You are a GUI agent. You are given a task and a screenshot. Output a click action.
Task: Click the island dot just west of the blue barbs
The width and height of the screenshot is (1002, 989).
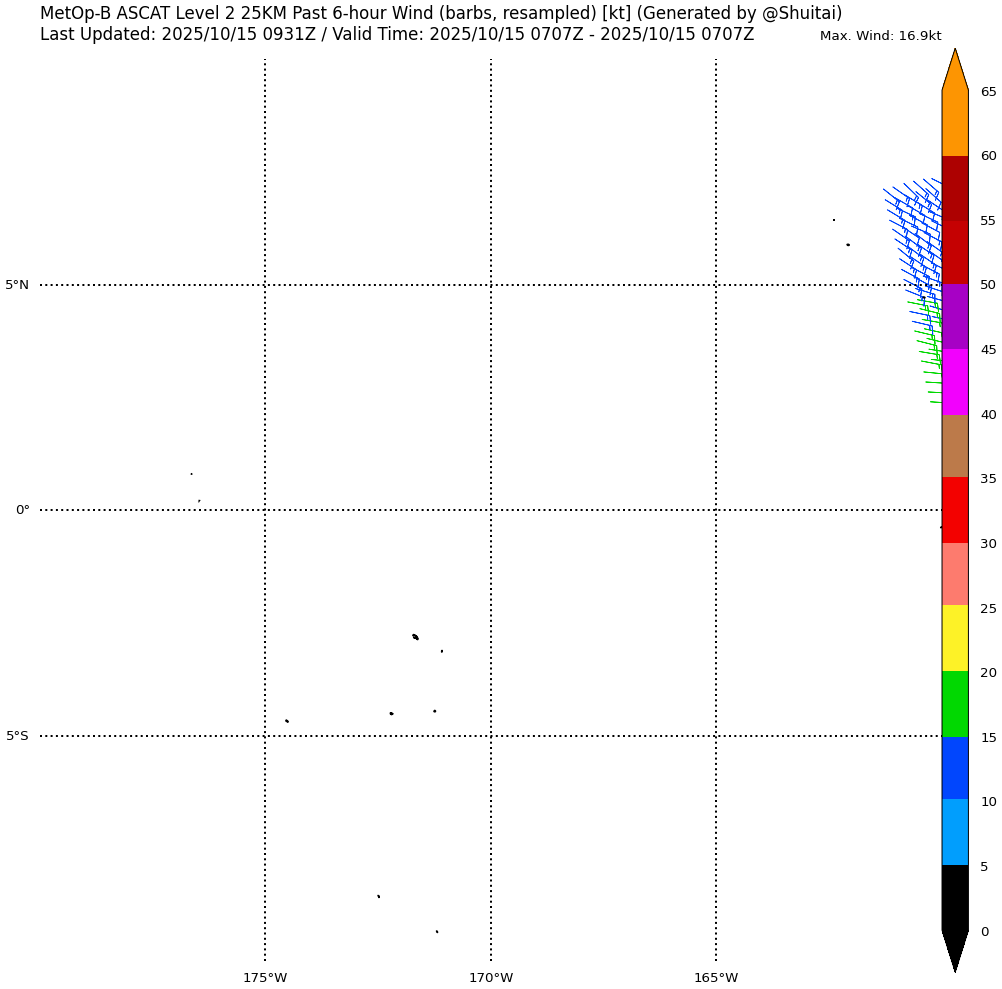(848, 245)
